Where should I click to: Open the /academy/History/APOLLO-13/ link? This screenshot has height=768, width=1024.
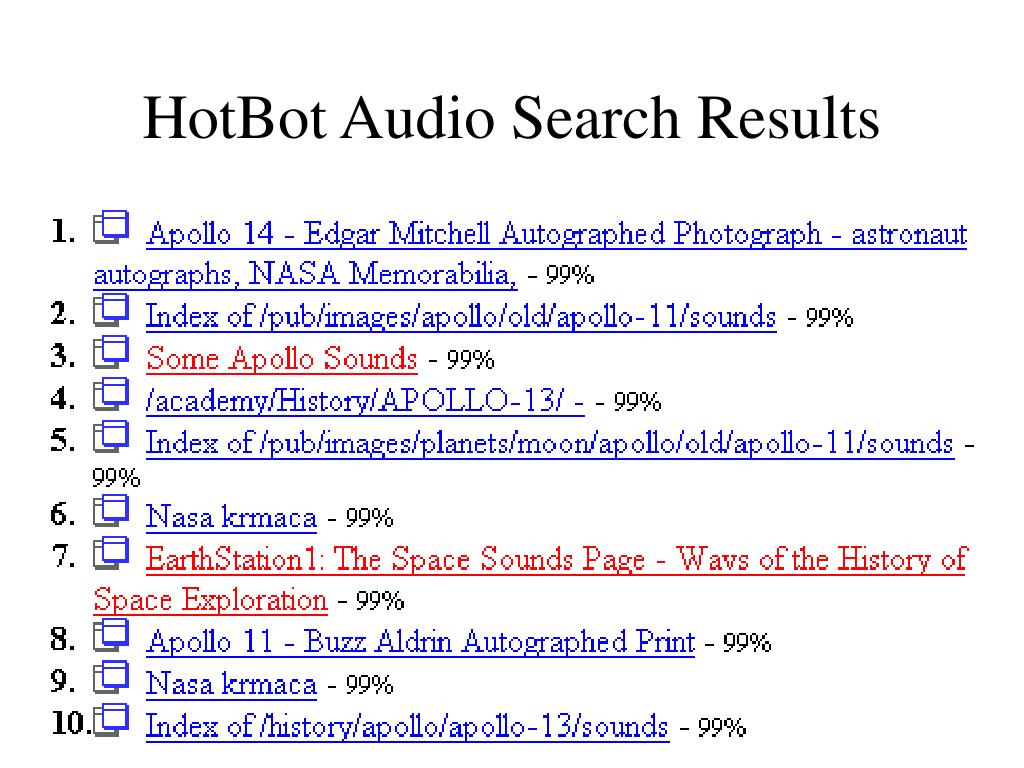(x=365, y=400)
